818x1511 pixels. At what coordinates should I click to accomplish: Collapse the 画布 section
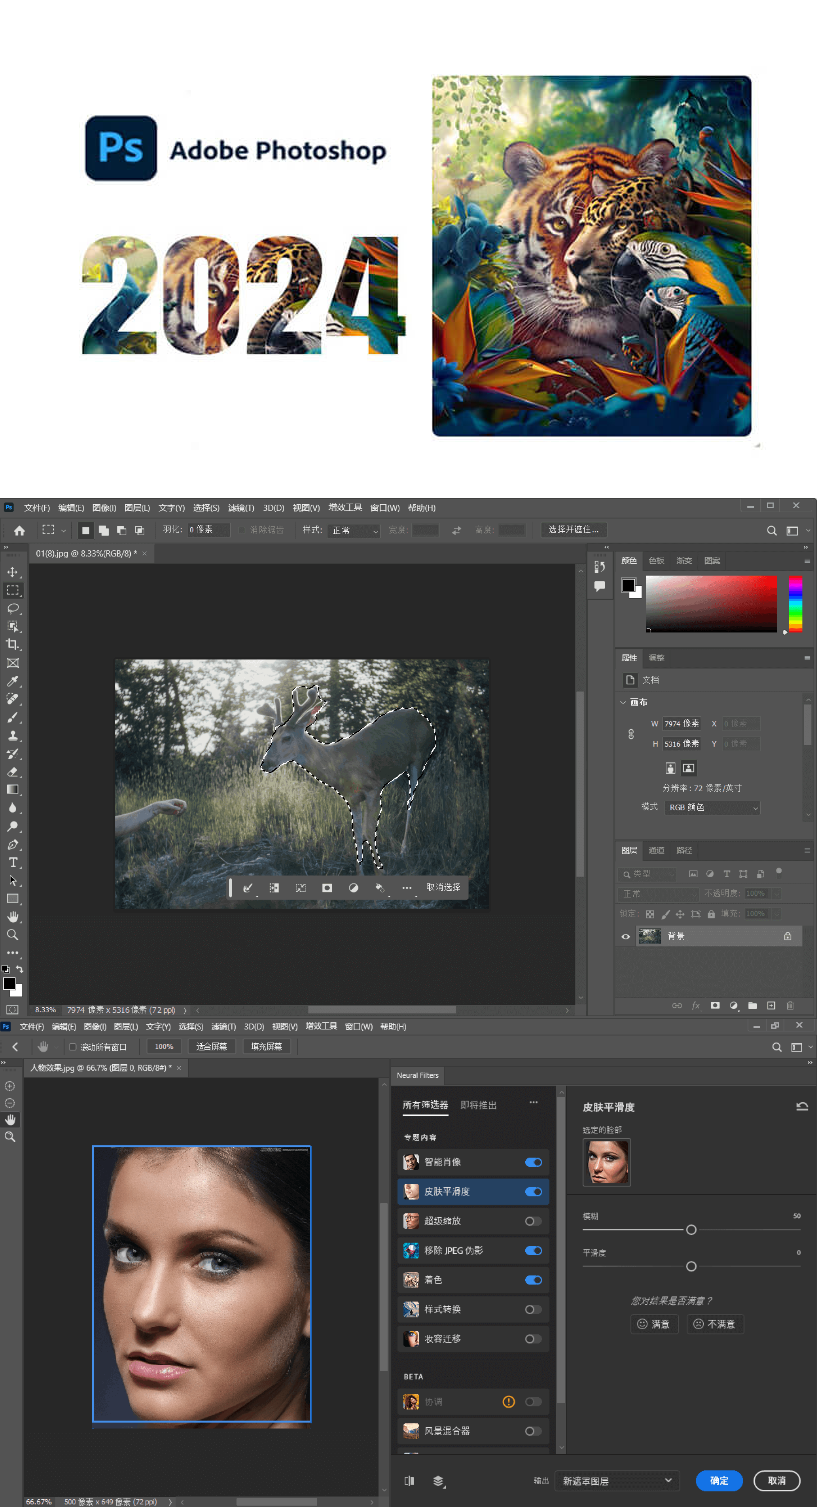[623, 702]
